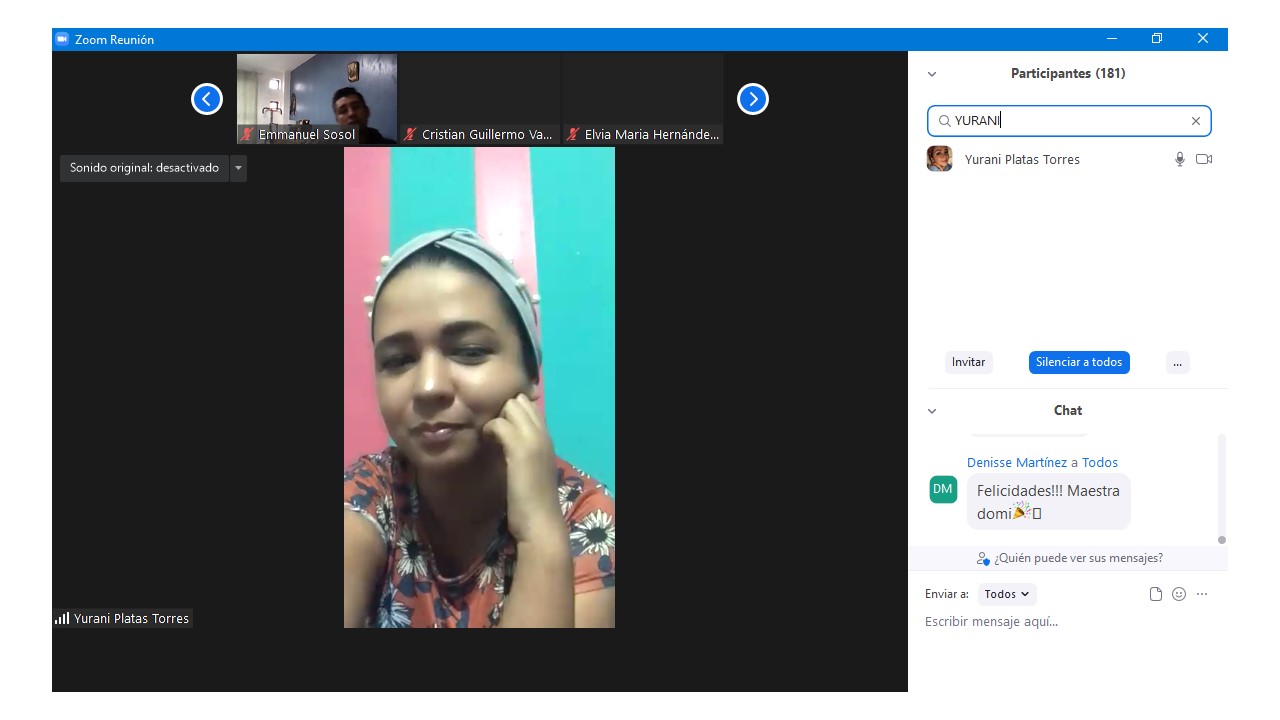Close the Zoom Reunión window

pos(1203,39)
